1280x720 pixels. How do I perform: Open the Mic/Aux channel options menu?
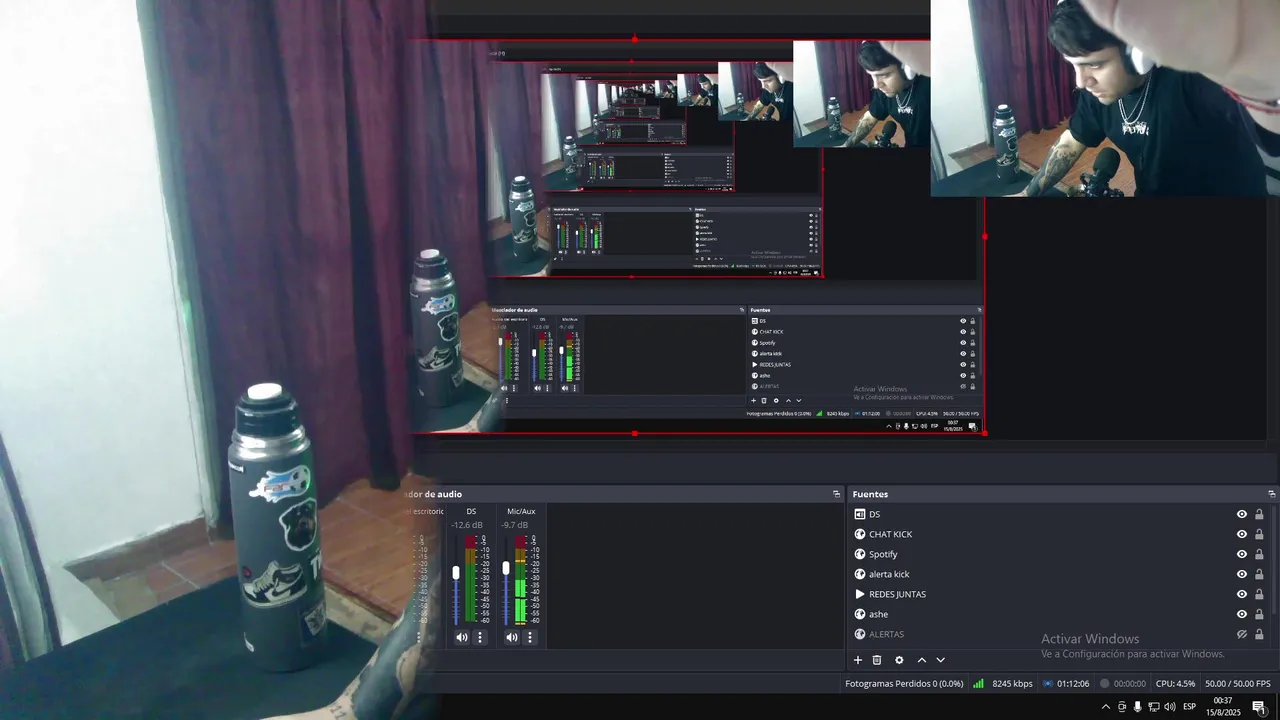point(530,637)
